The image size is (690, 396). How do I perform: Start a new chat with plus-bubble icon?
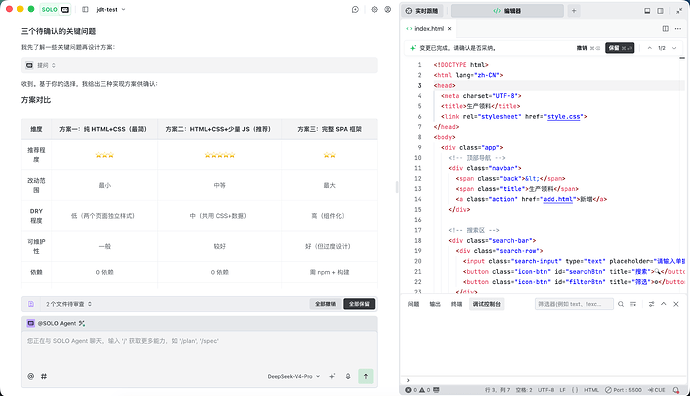point(355,9)
